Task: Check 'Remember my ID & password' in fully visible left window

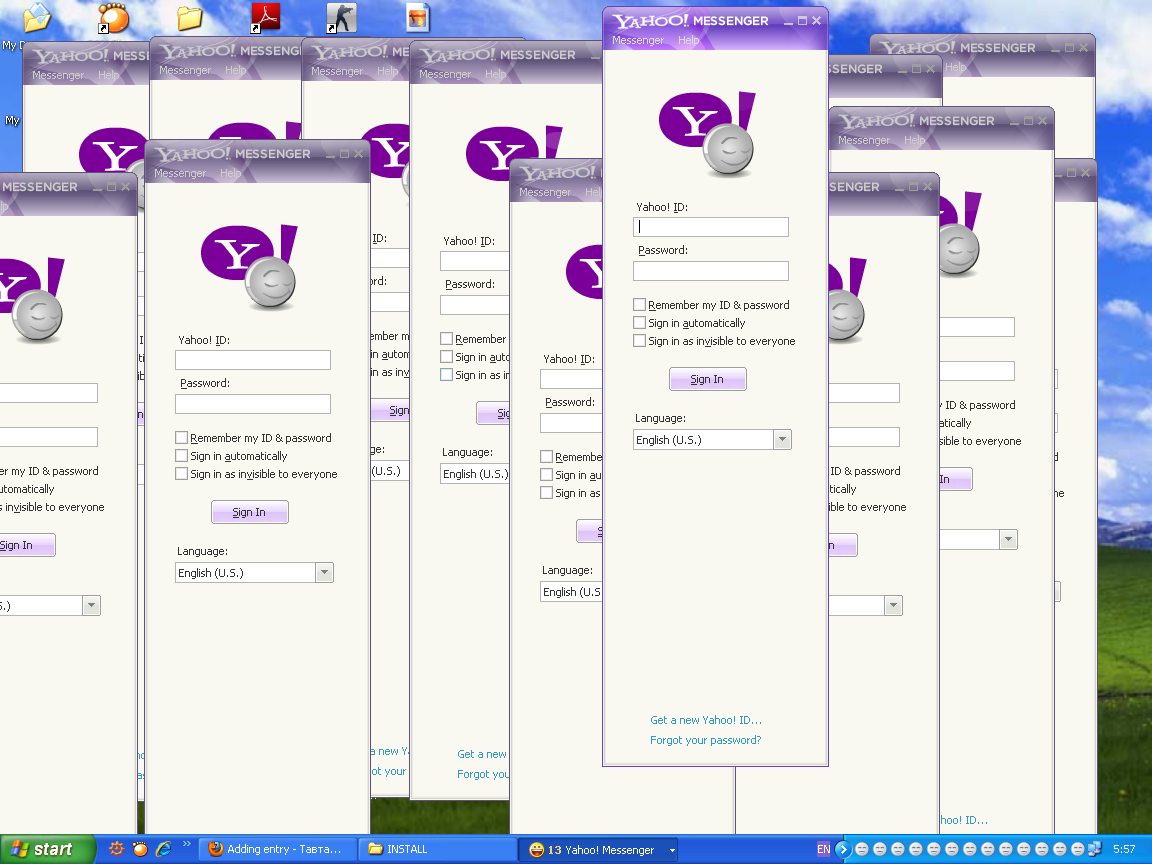Action: 181,437
